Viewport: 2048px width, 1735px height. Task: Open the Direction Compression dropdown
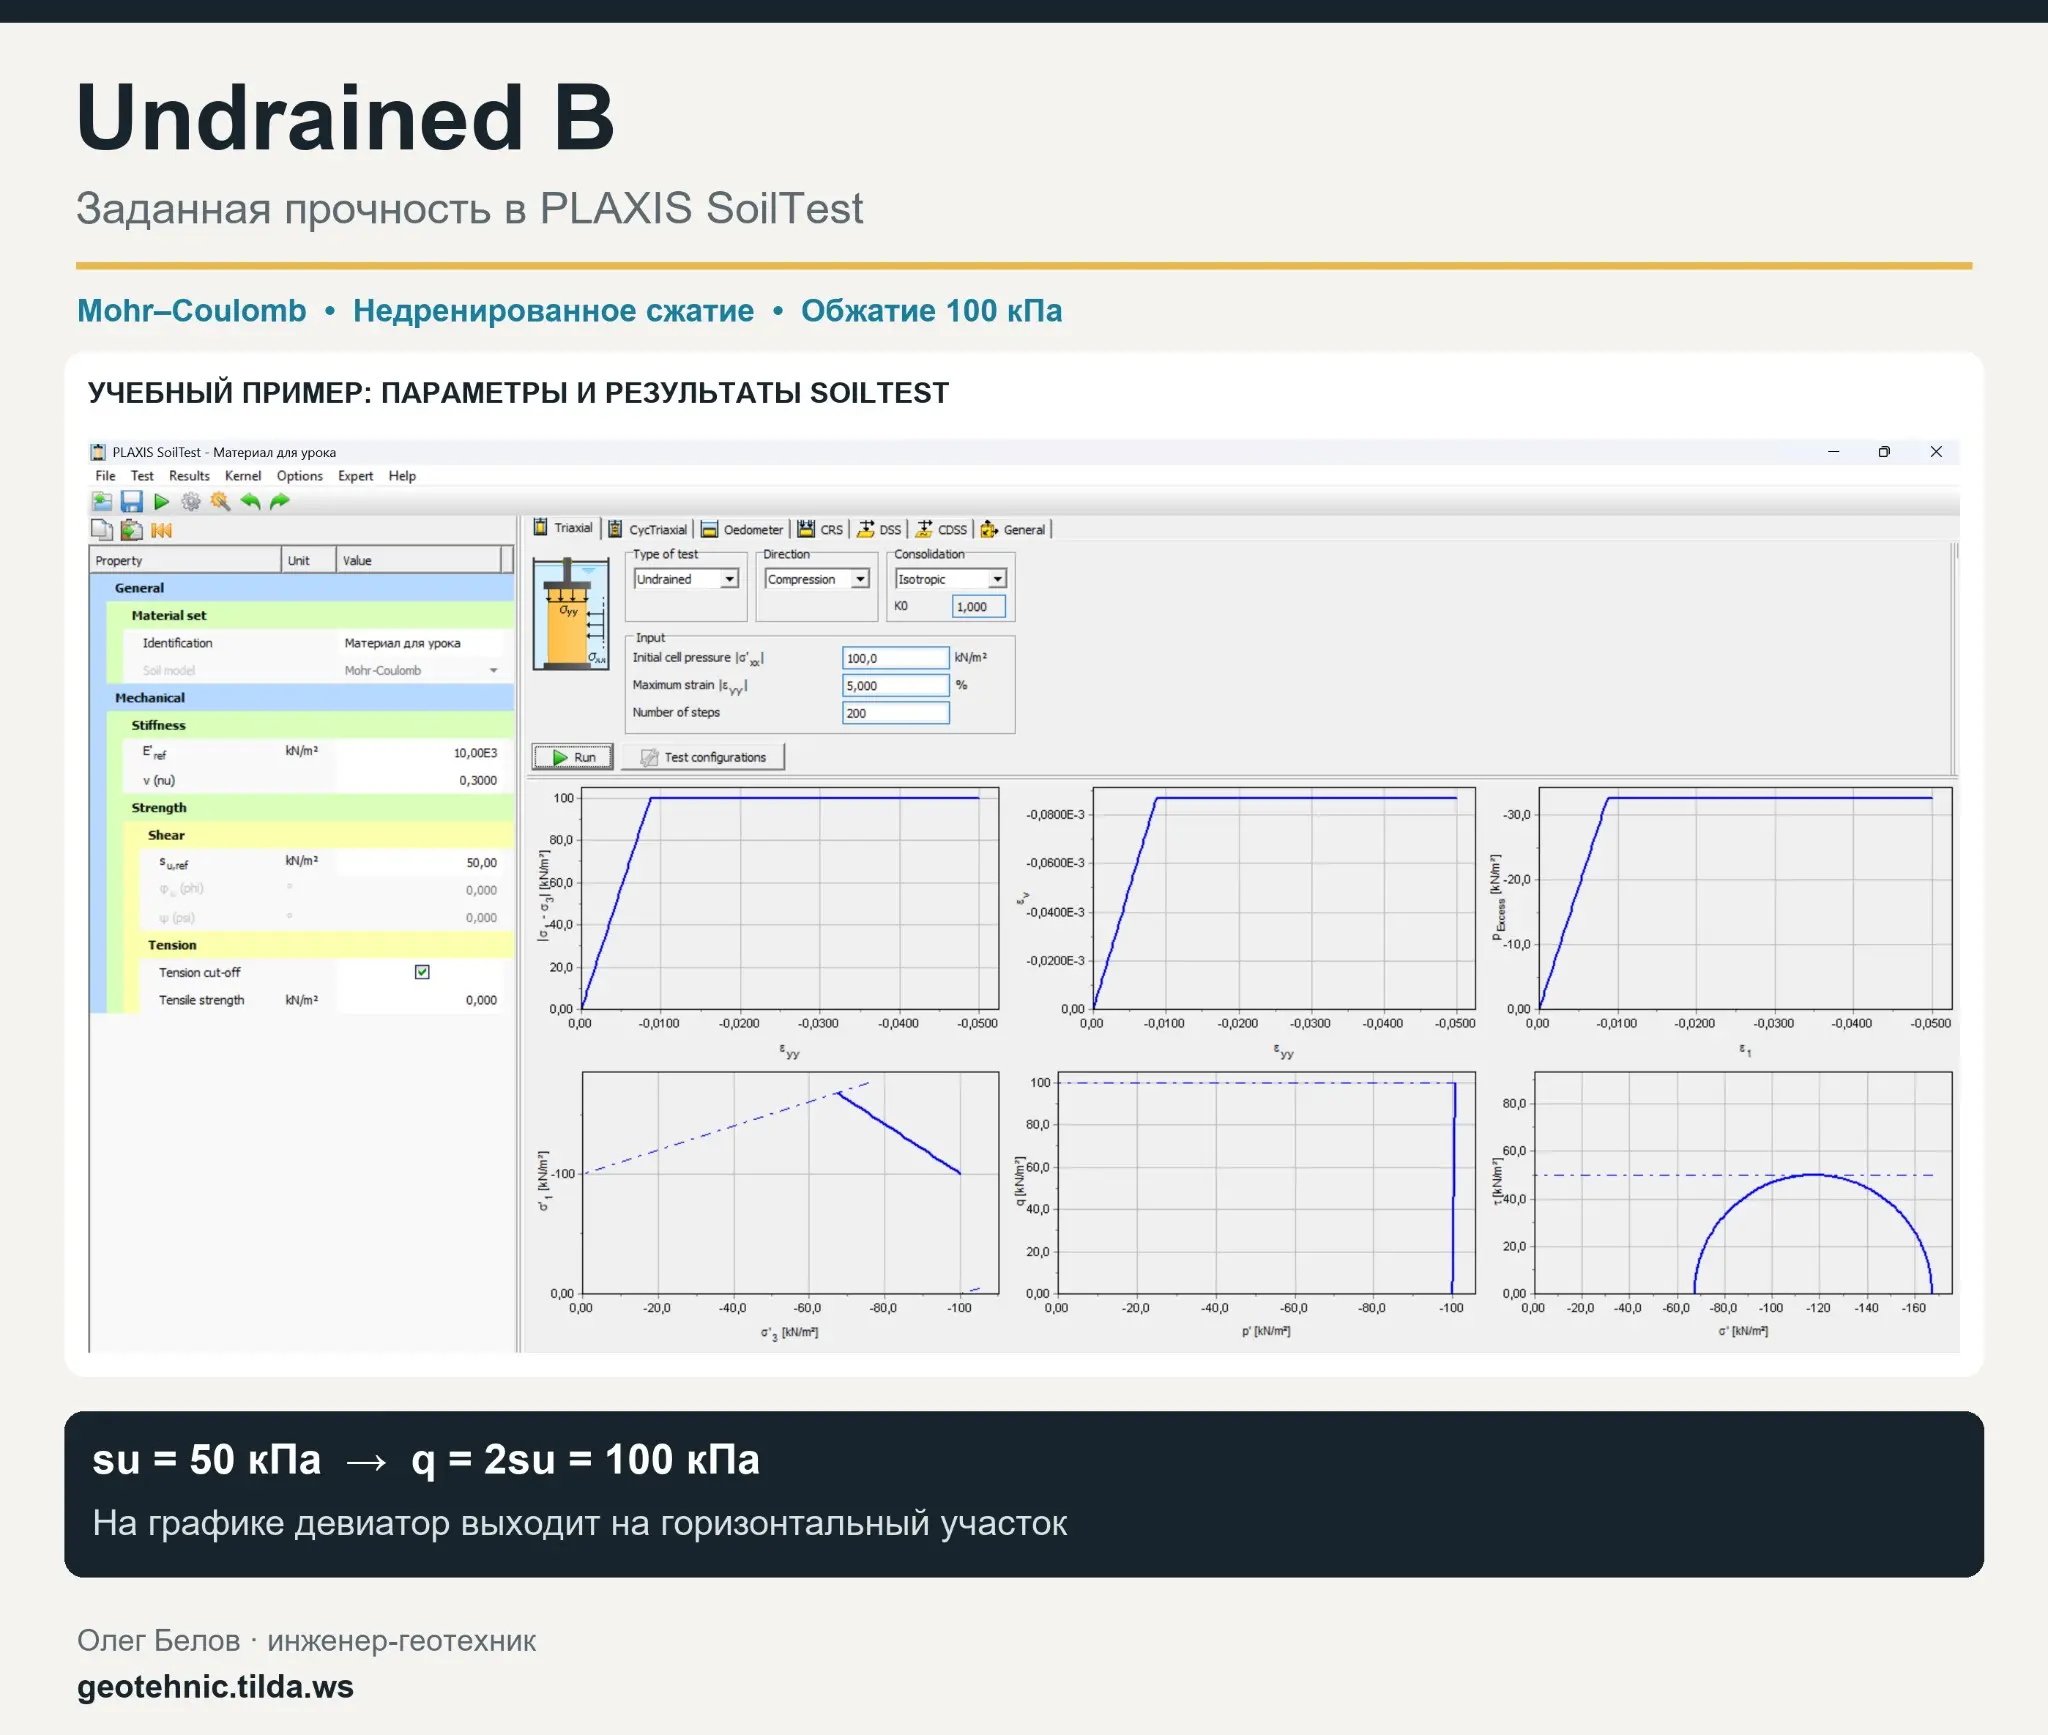click(817, 579)
